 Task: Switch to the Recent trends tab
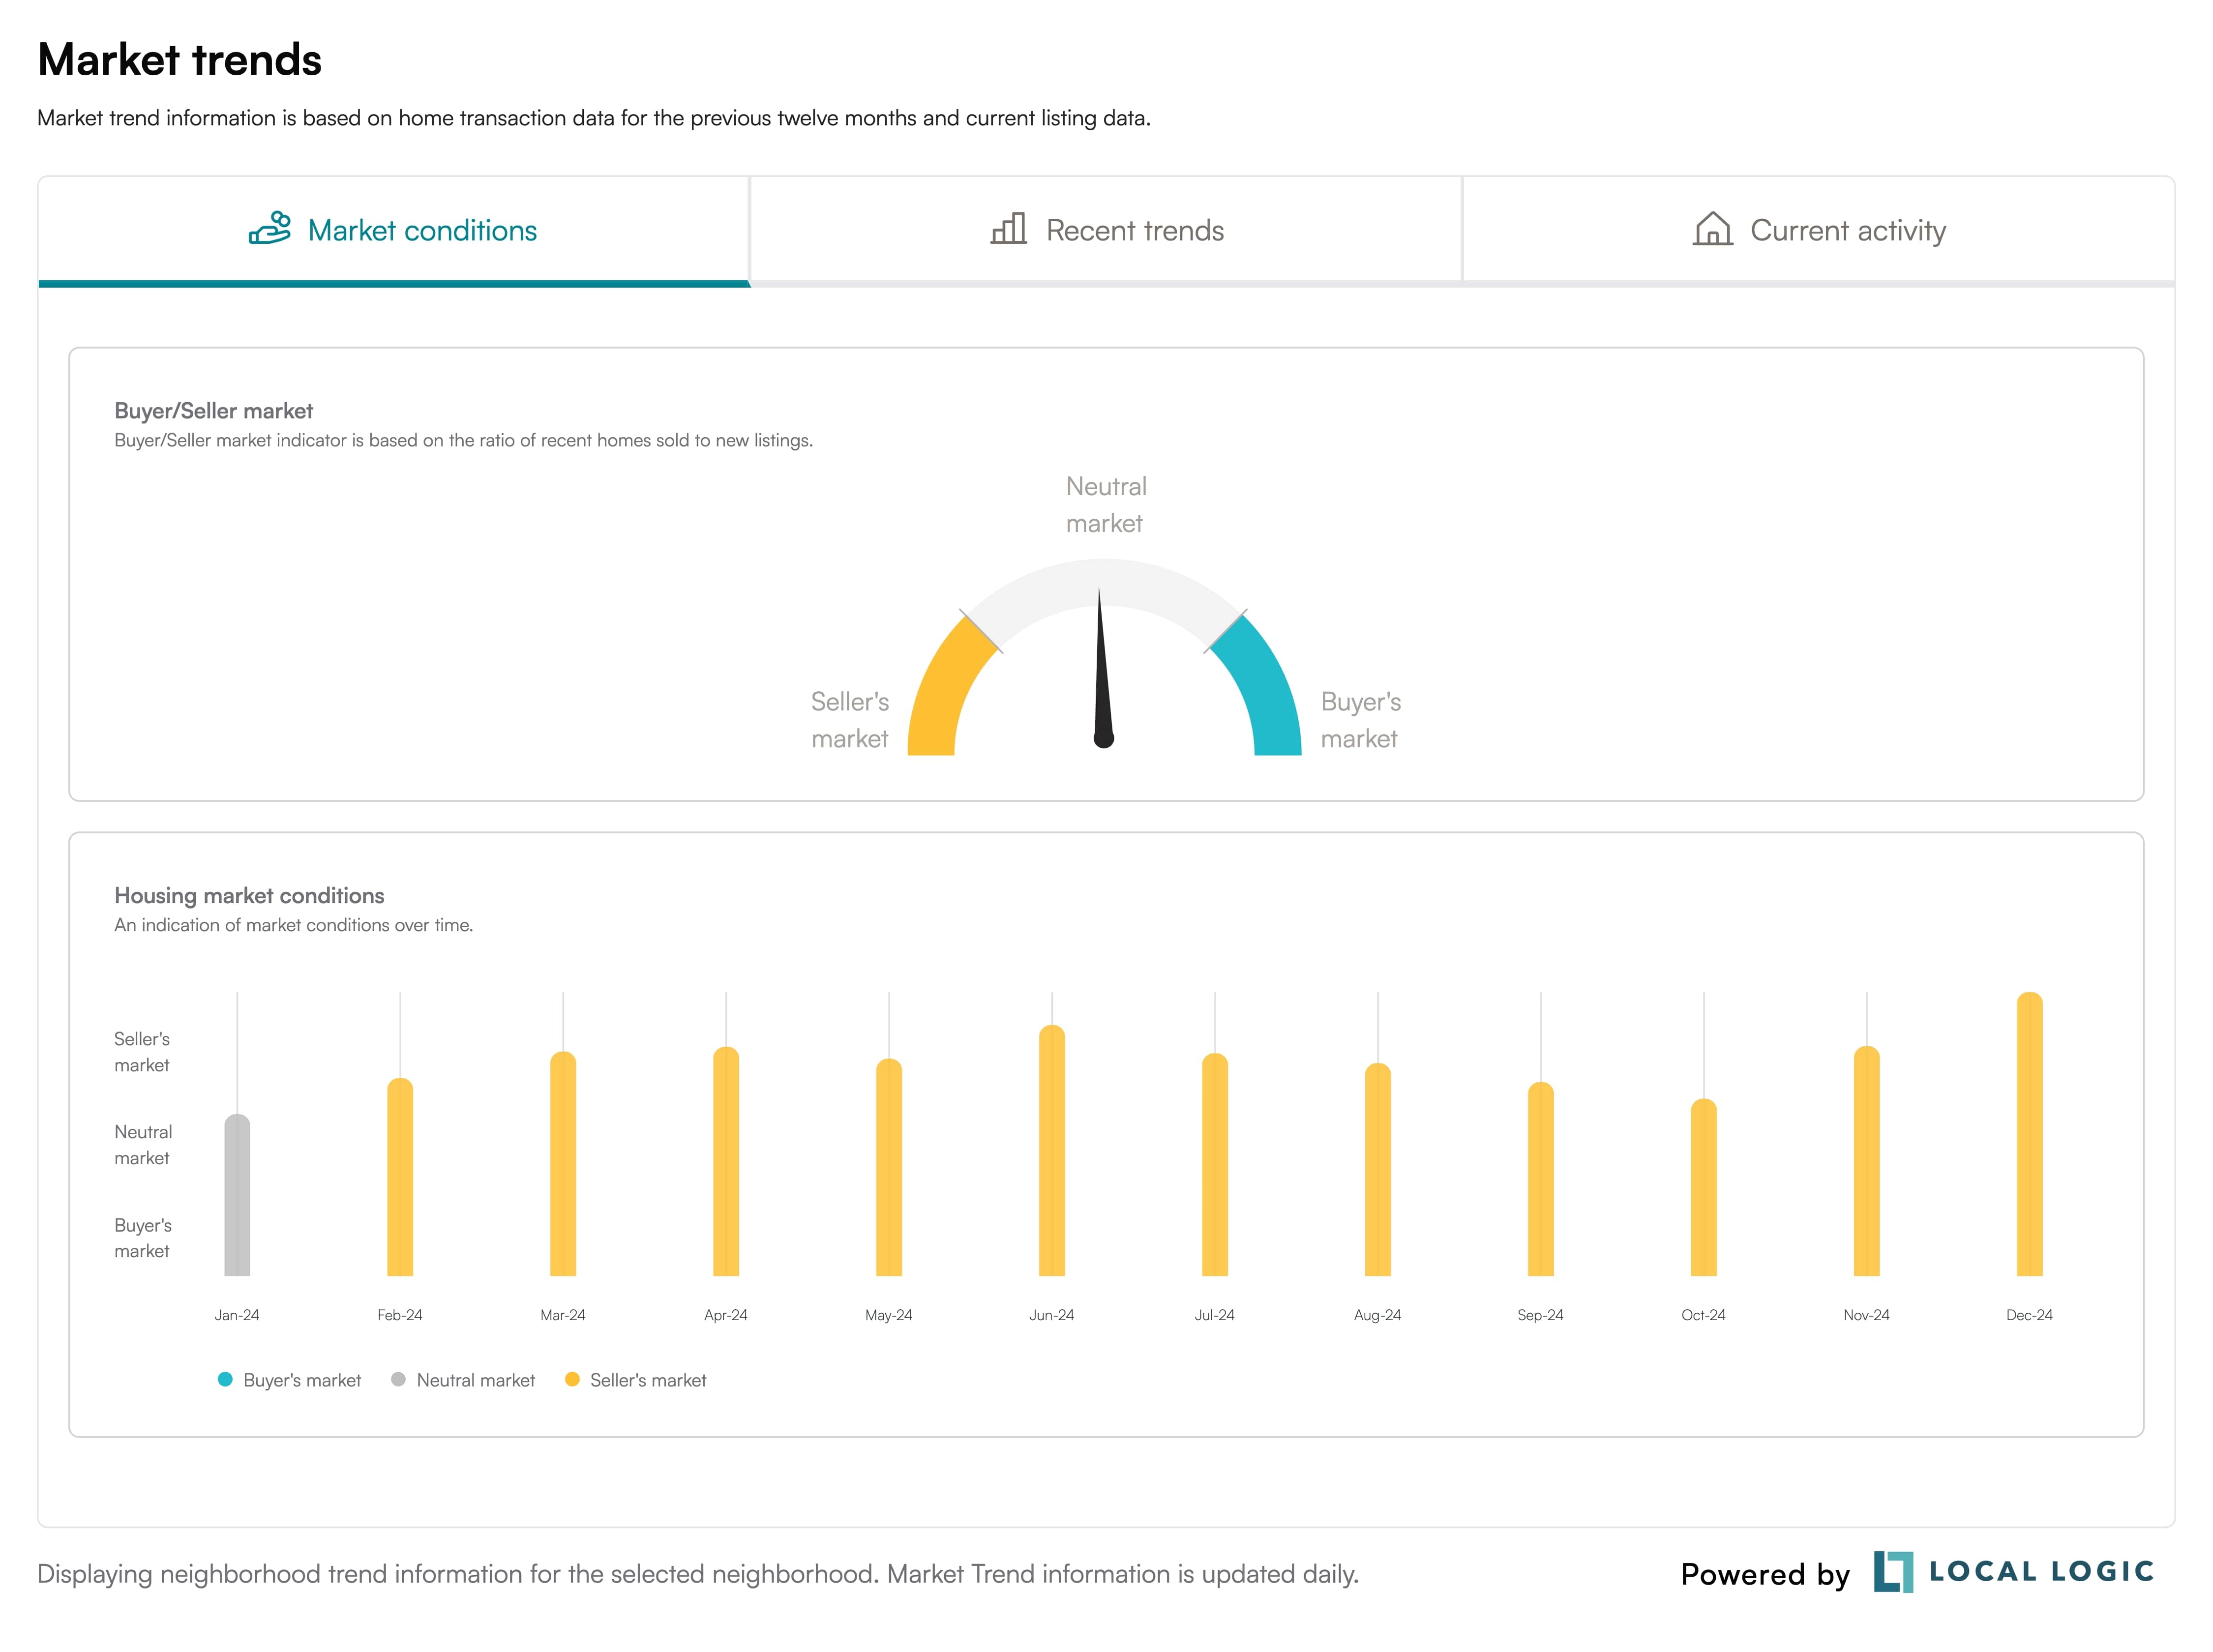pyautogui.click(x=1106, y=231)
